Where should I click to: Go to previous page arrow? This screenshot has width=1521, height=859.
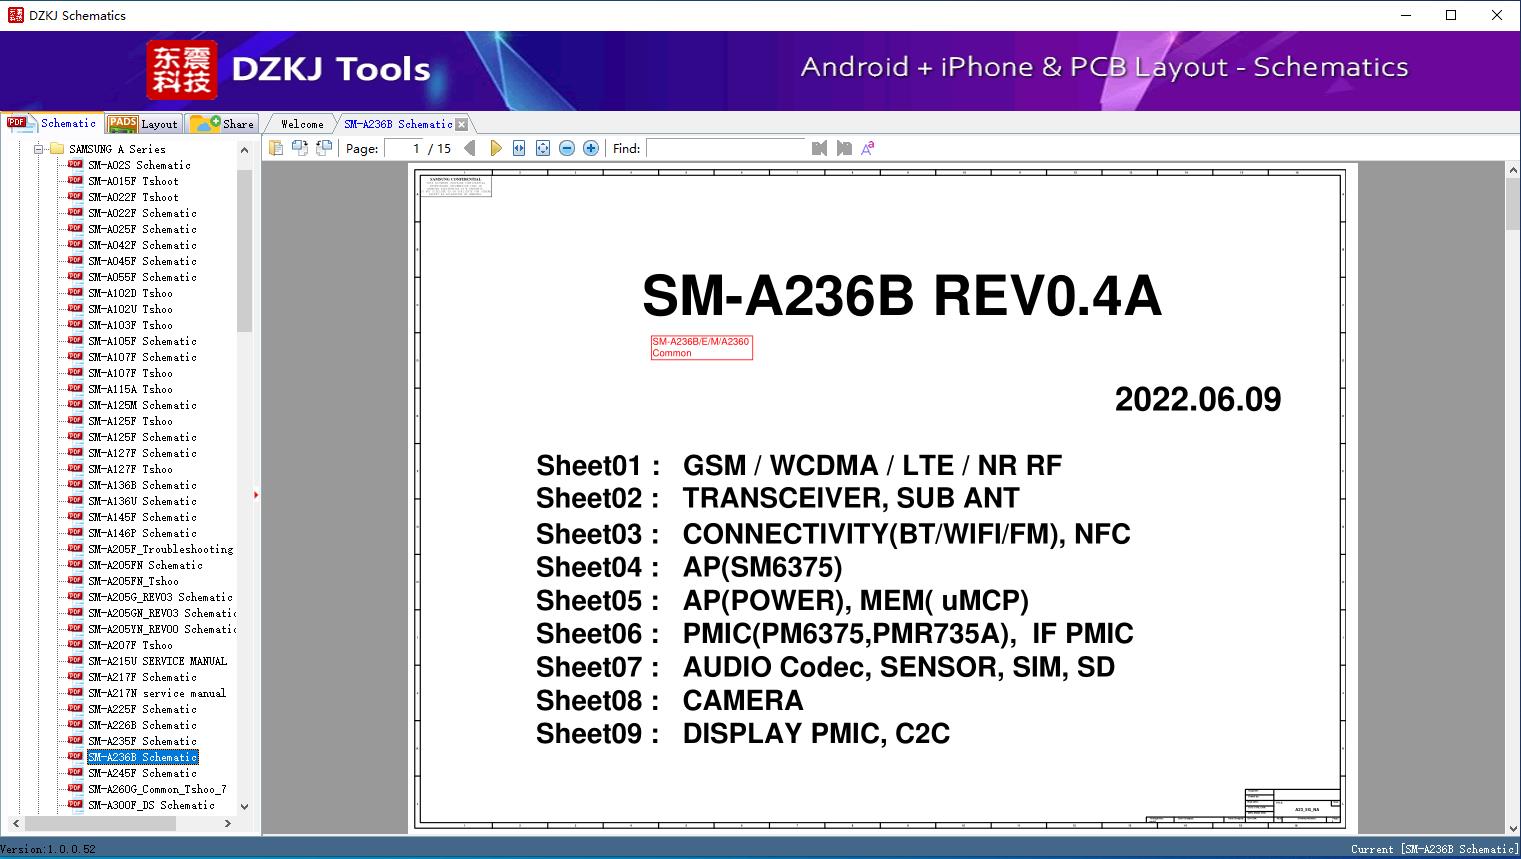point(470,148)
